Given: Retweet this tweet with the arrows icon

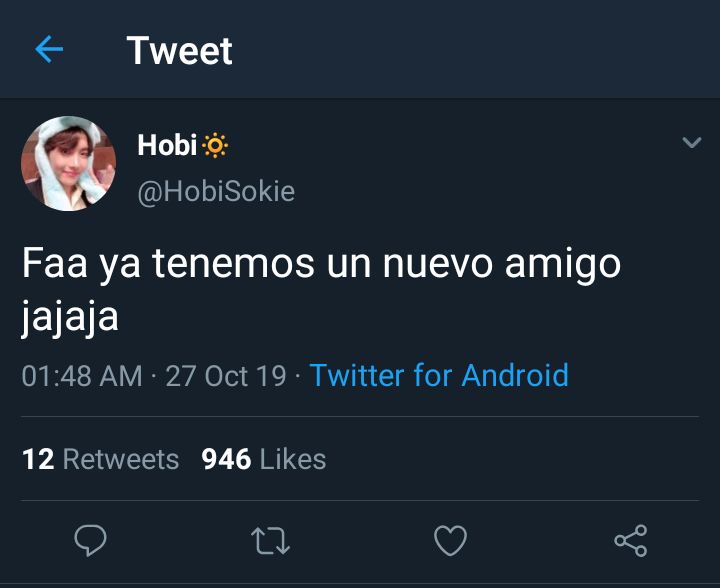Looking at the screenshot, I should [270, 541].
